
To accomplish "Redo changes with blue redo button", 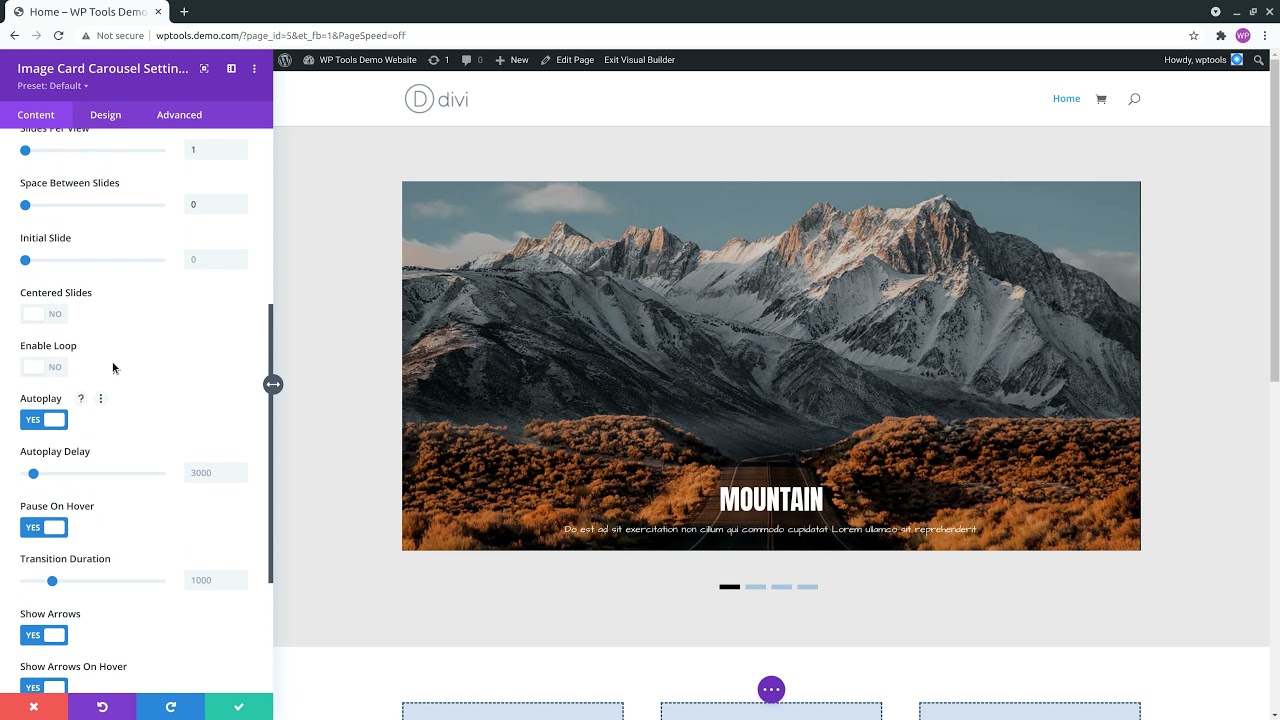I will tap(170, 707).
